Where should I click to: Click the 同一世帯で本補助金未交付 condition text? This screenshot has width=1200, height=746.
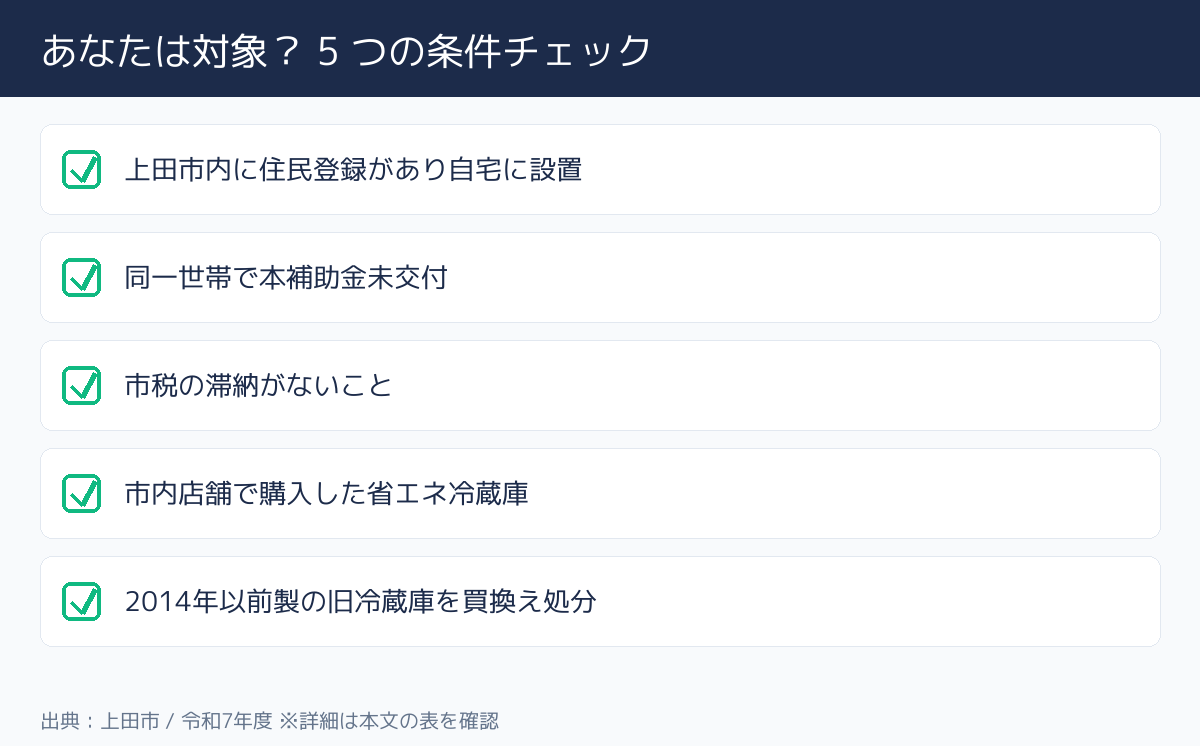pos(286,278)
